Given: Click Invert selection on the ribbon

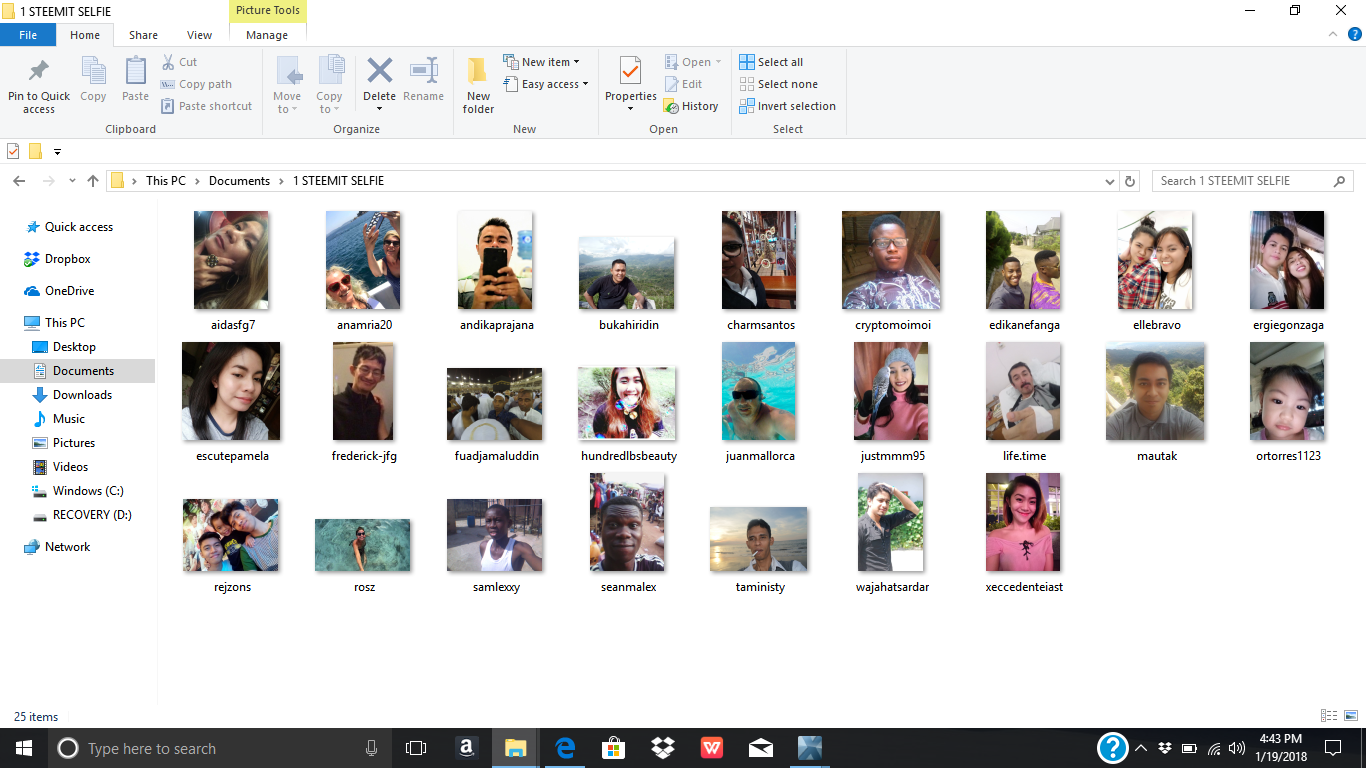Looking at the screenshot, I should [x=787, y=106].
